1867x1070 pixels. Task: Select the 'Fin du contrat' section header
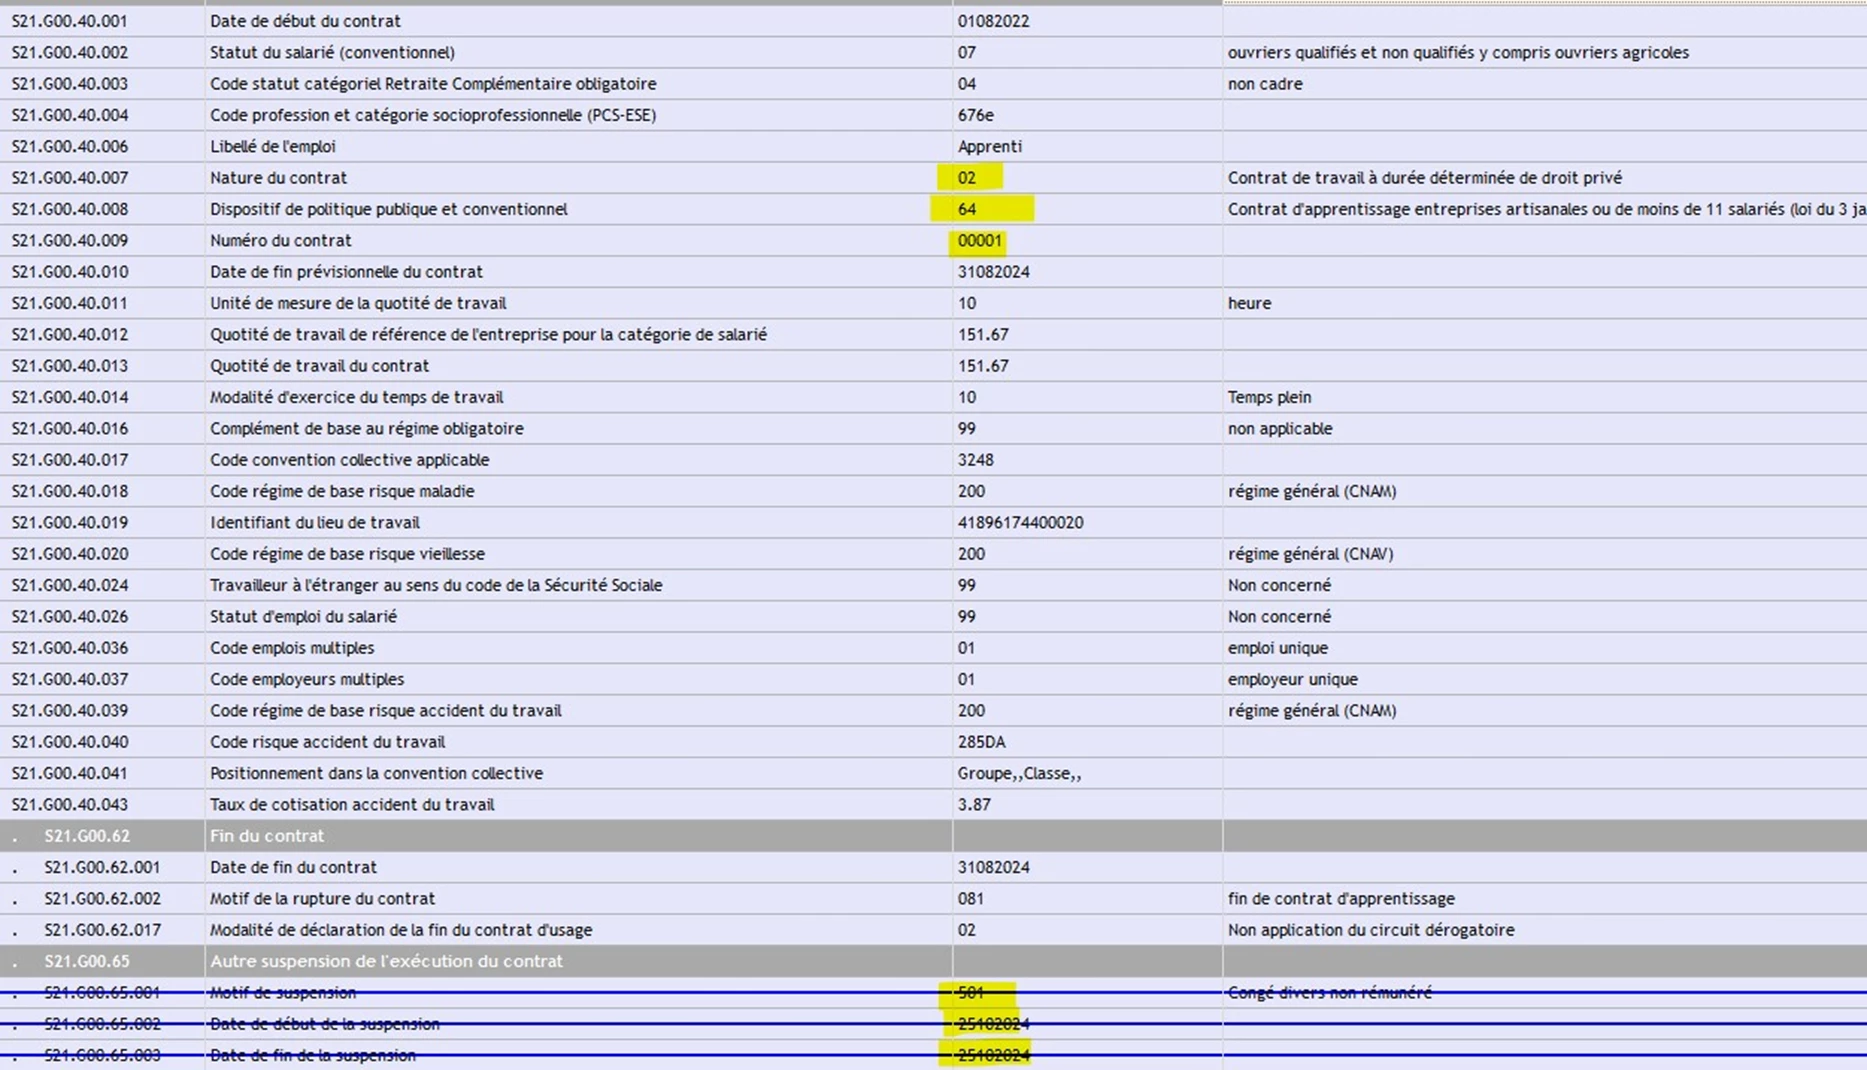pos(267,836)
